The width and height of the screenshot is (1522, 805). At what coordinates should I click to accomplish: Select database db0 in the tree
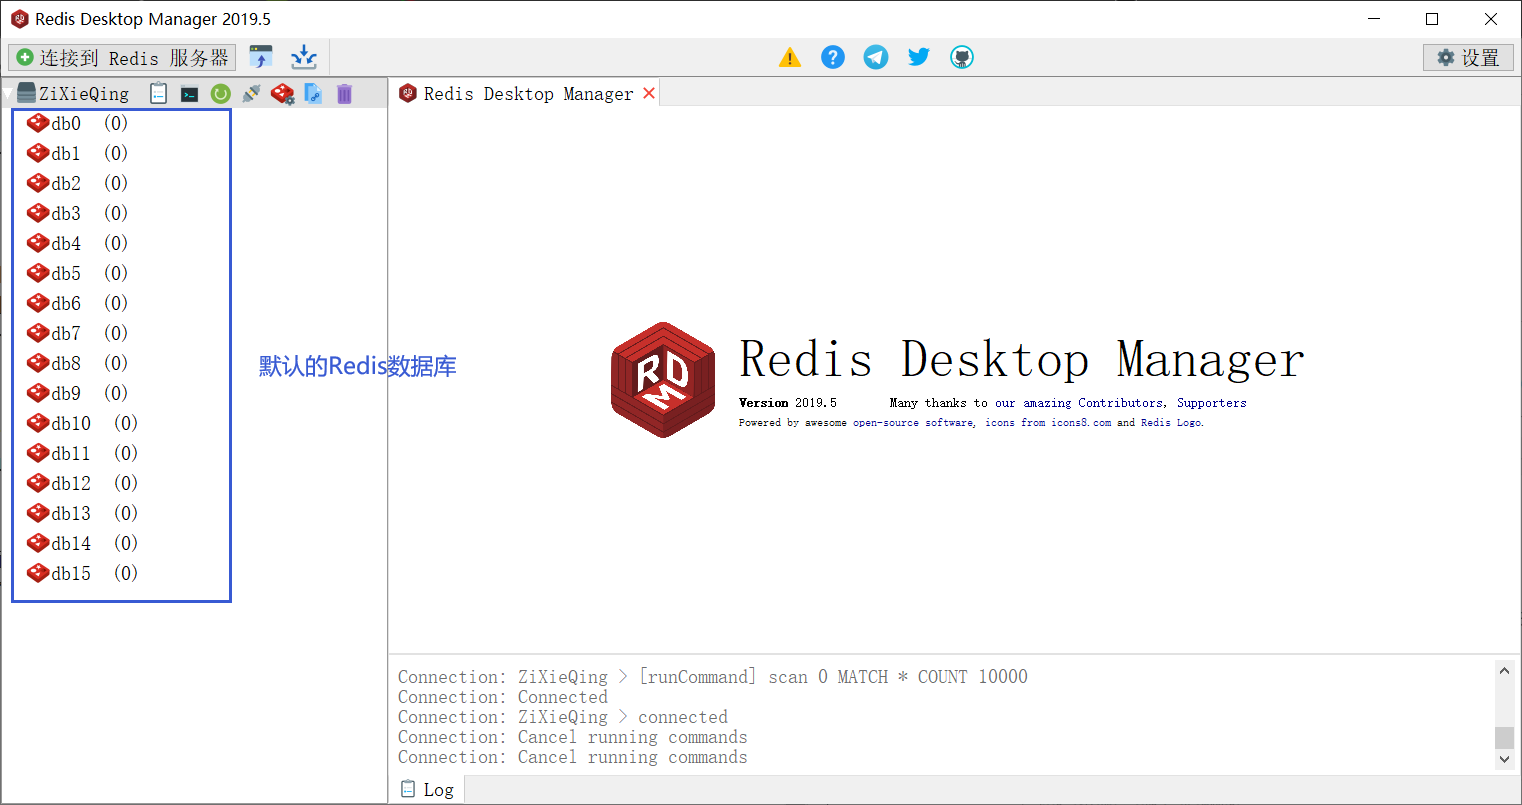pos(77,124)
